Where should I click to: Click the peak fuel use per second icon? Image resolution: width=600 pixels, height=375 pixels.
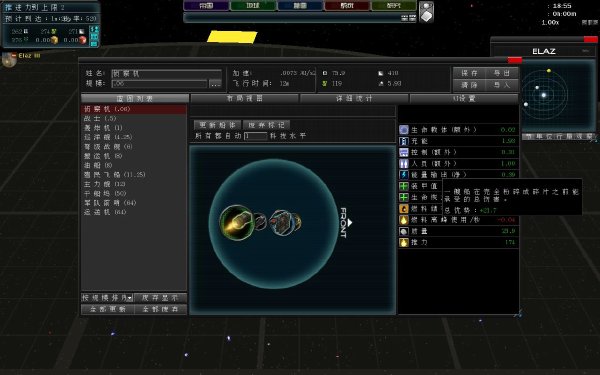(x=404, y=220)
